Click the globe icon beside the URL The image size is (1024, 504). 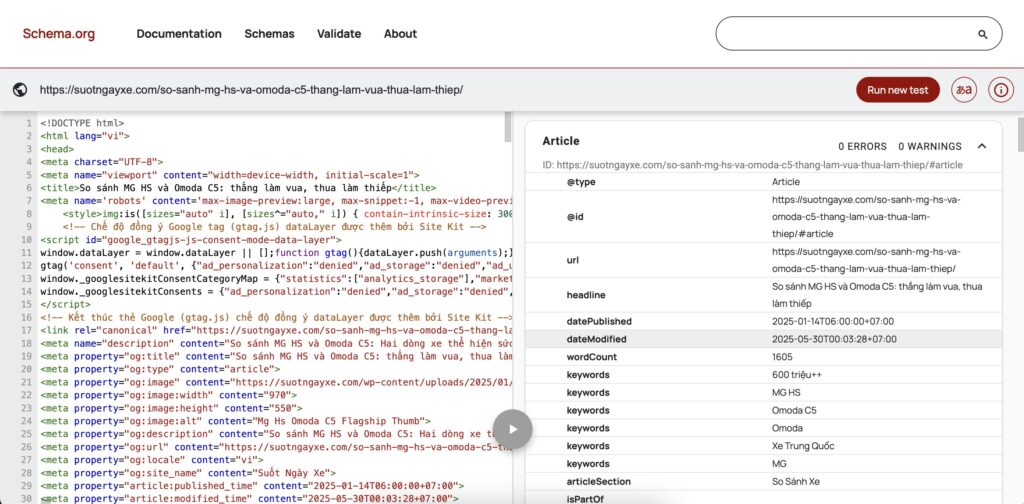point(20,90)
